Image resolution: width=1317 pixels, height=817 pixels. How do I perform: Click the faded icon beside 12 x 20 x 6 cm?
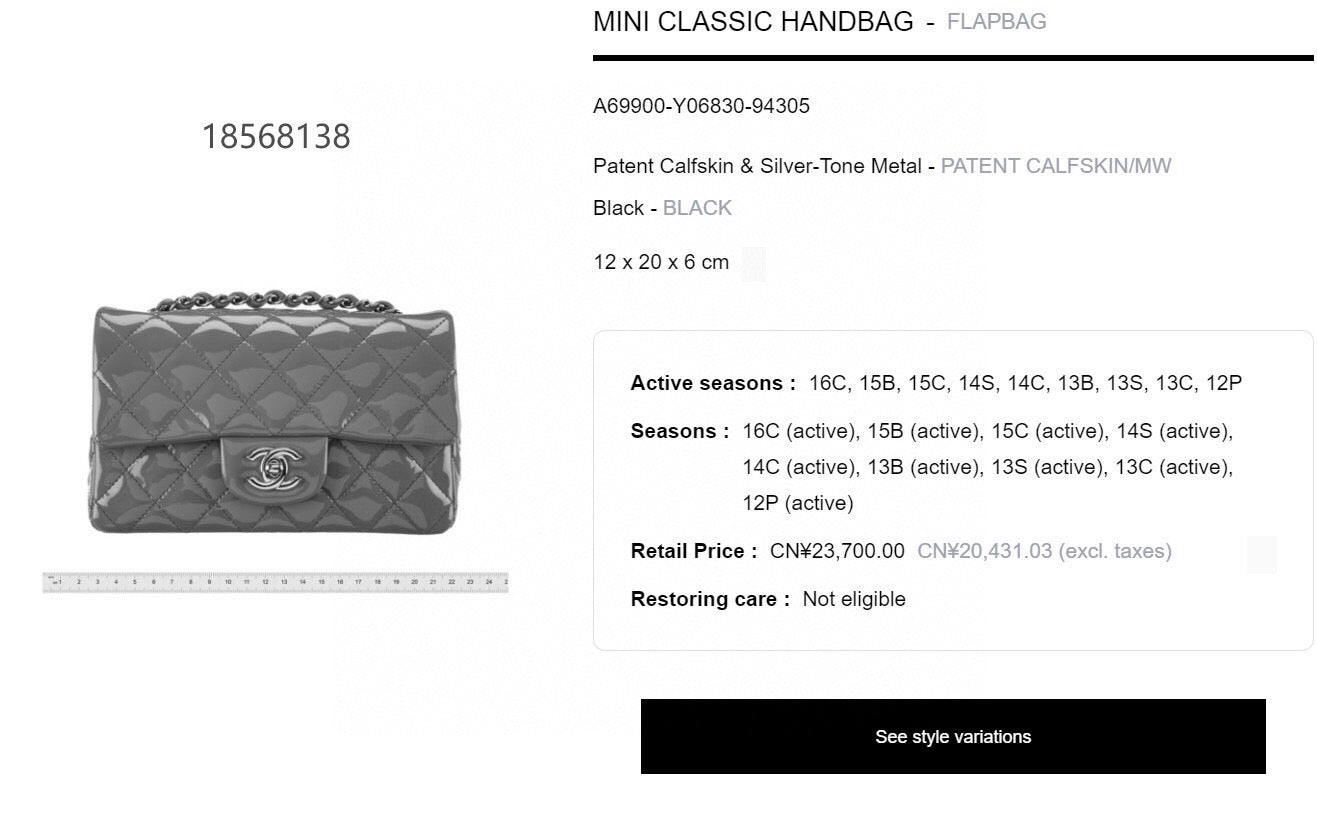pyautogui.click(x=754, y=264)
